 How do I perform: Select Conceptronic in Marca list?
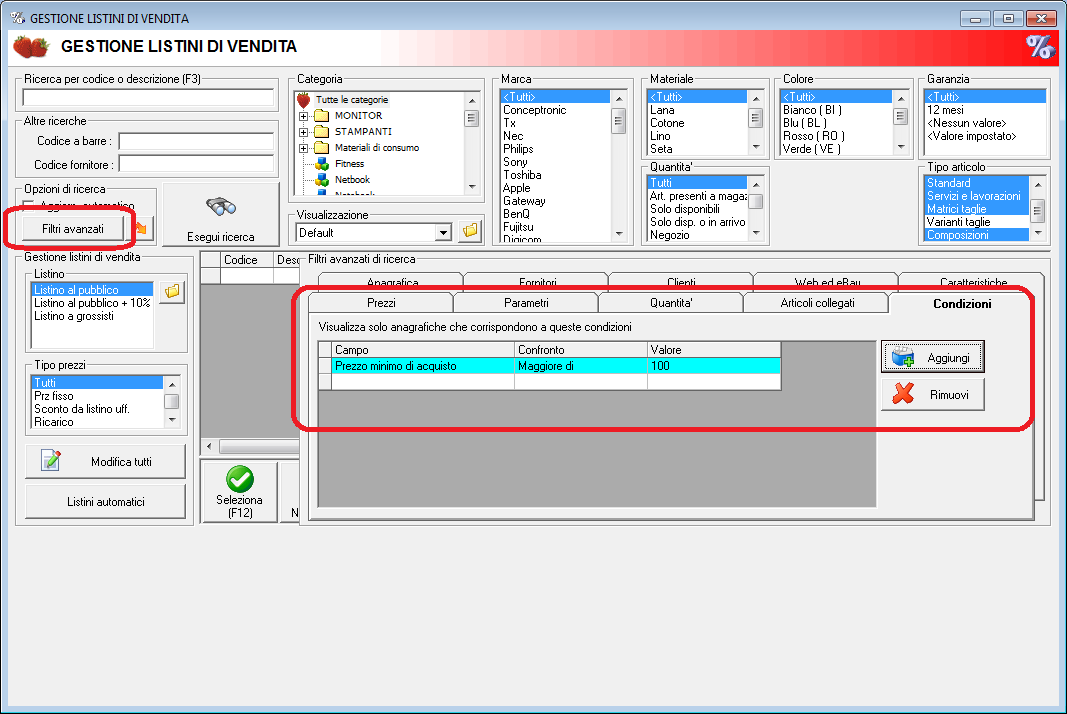click(x=534, y=110)
